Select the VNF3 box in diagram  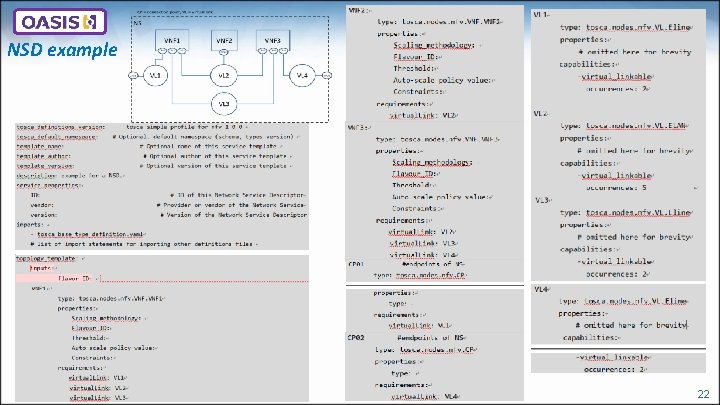coord(273,40)
